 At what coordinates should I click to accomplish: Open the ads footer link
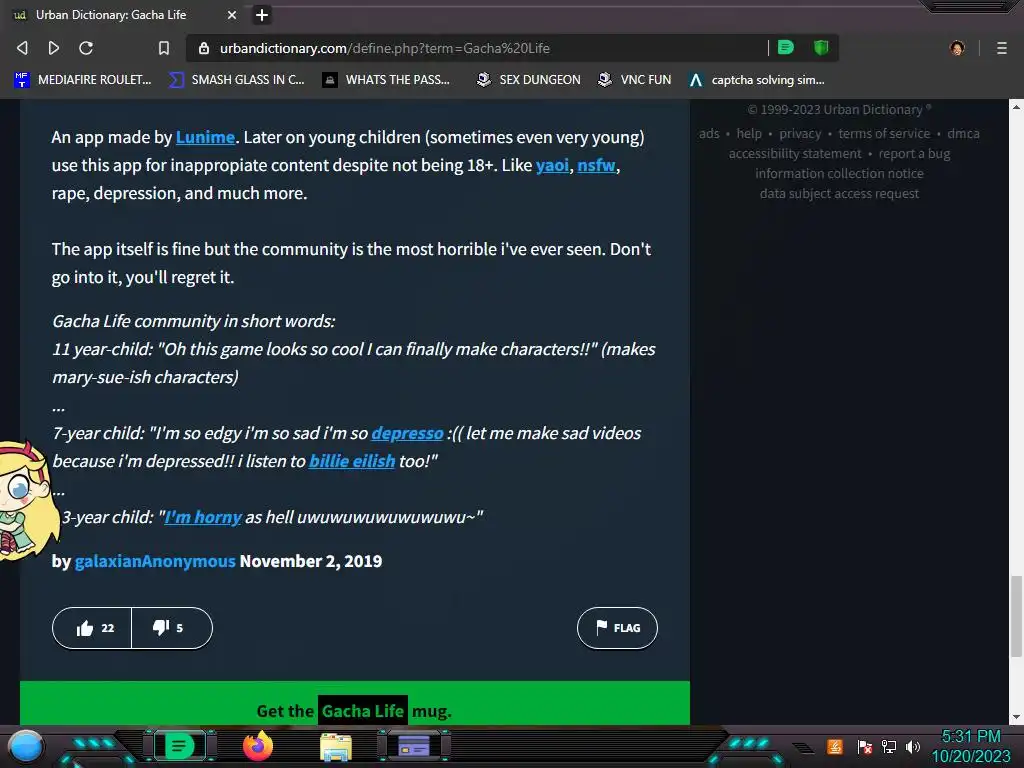click(x=709, y=133)
